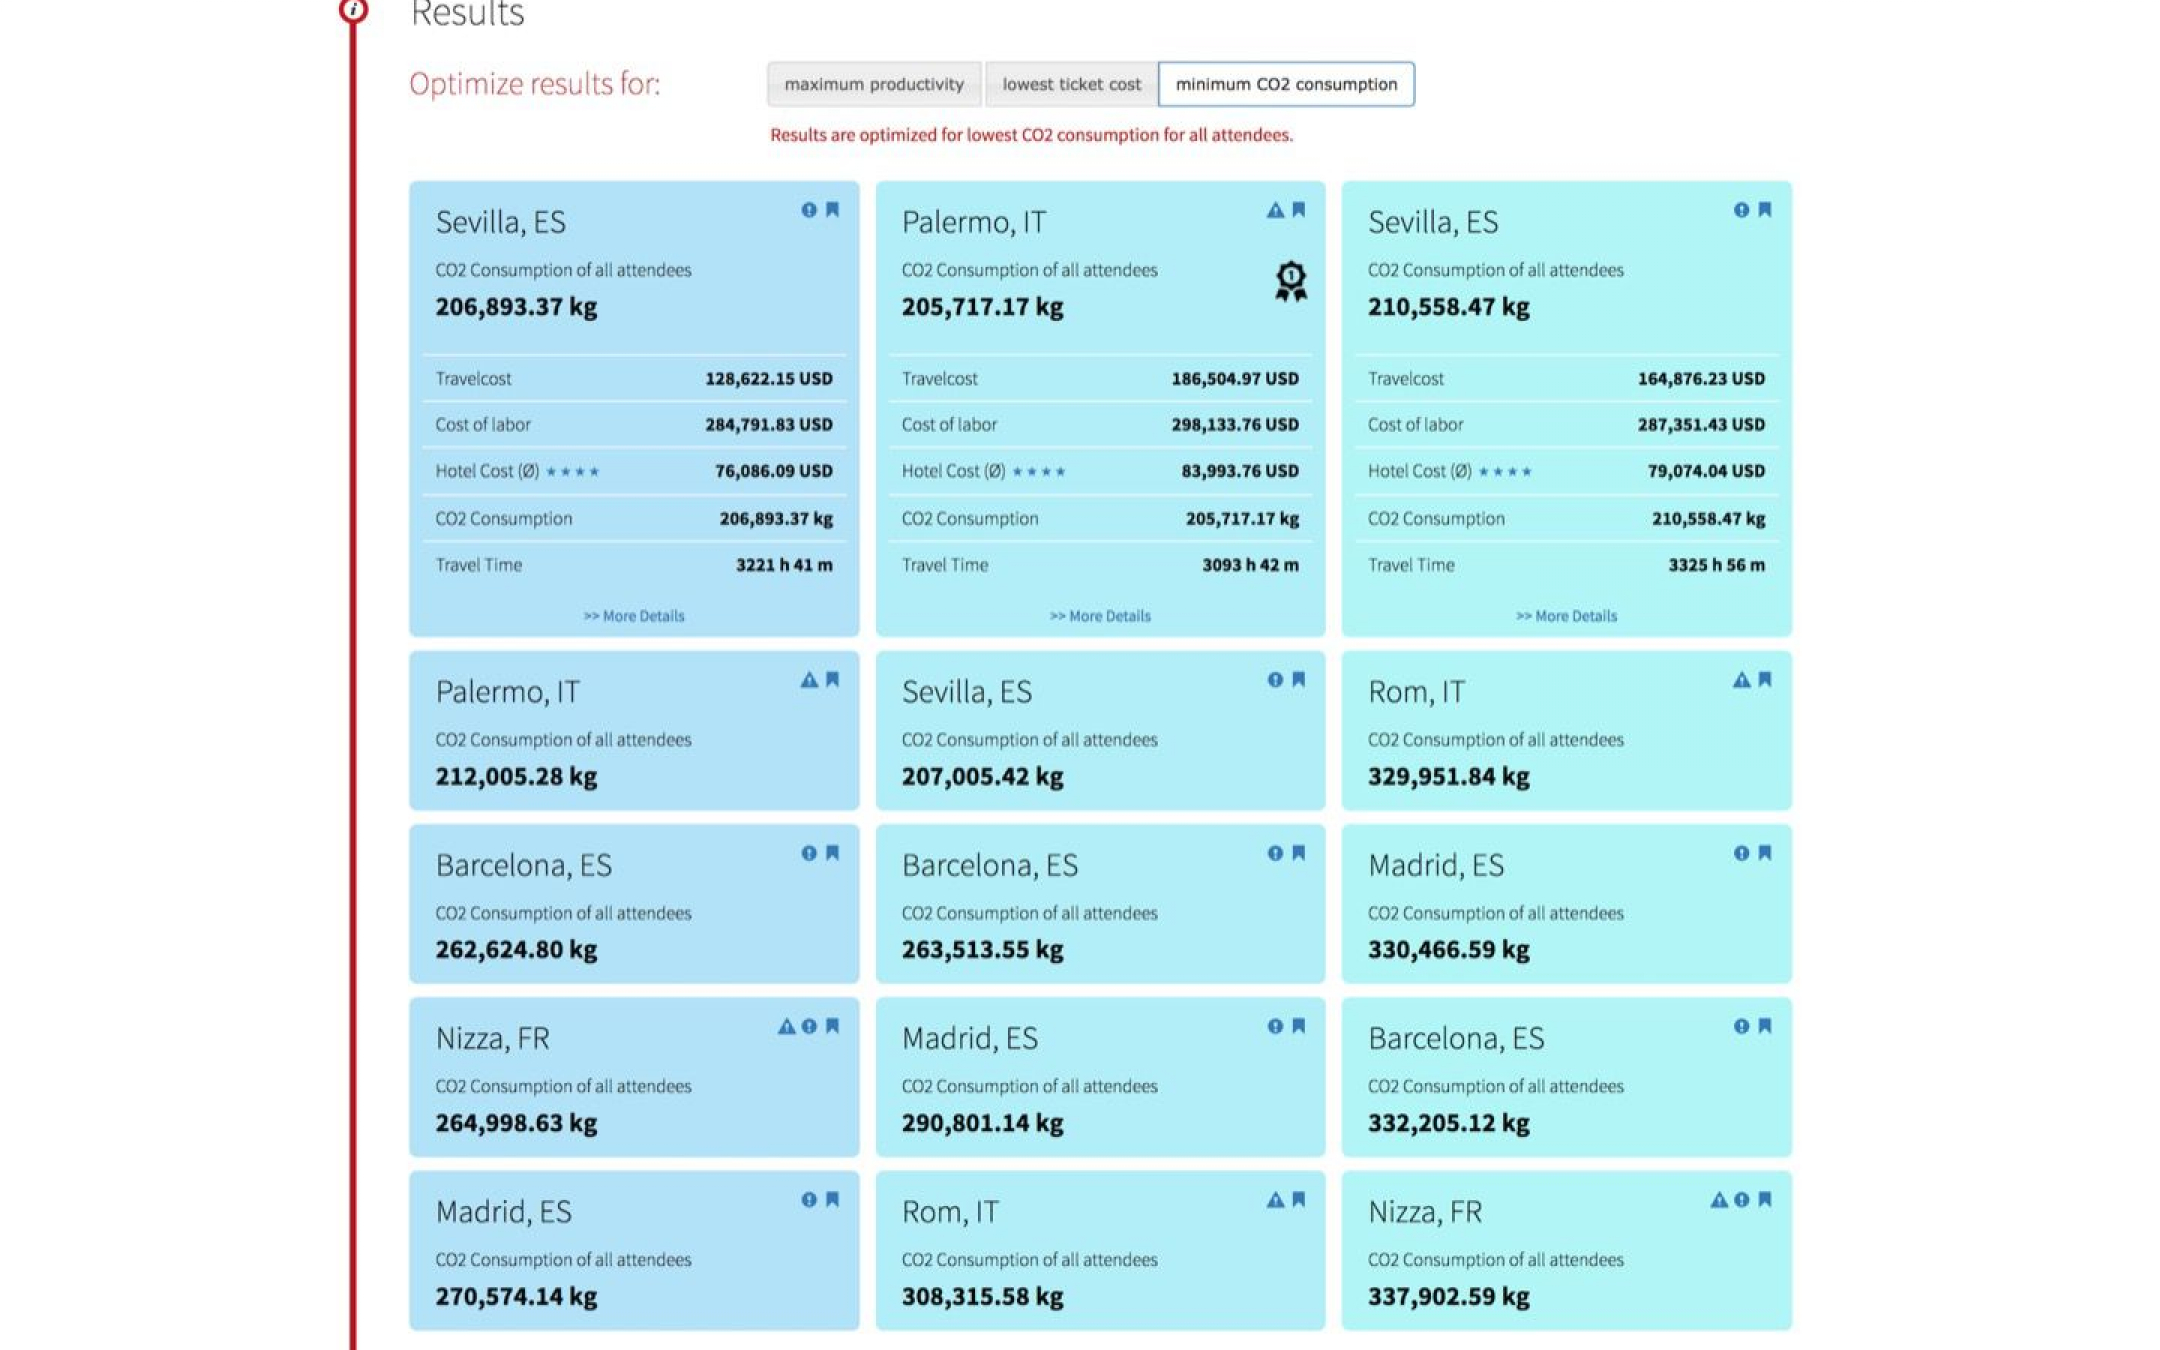The image size is (2160, 1350).
Task: Select minimum CO2 consumption option
Action: pyautogui.click(x=1286, y=84)
